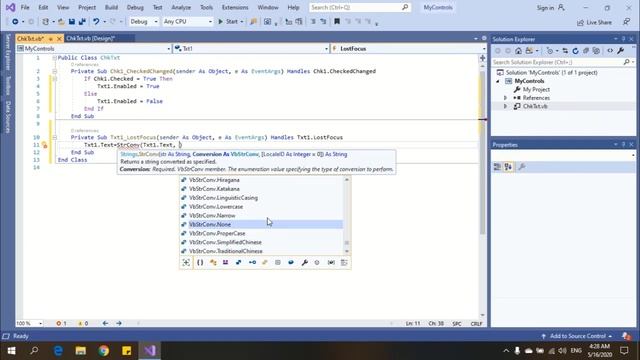Switch to the ChkTxt.vb [Design] tab
Viewport: 640px width, 360px height.
click(90, 38)
